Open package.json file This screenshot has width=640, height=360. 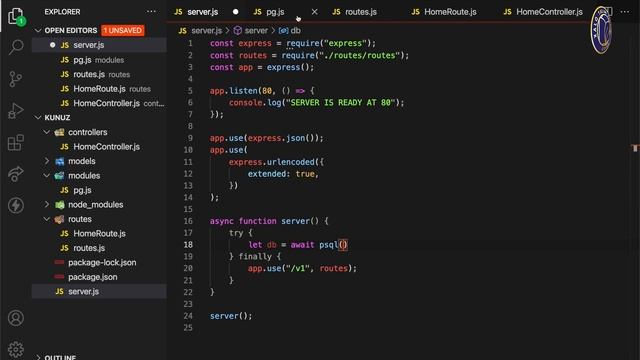point(99,277)
